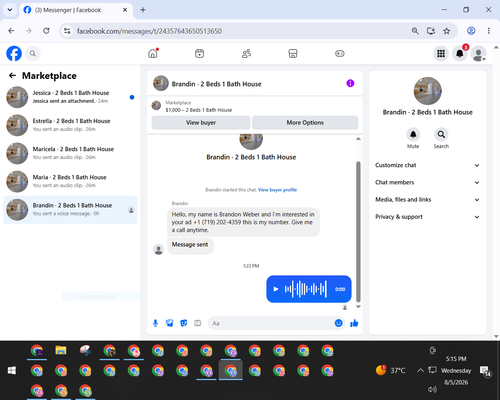500x400 pixels.
Task: Bookmark this page with star icon
Action: [447, 31]
